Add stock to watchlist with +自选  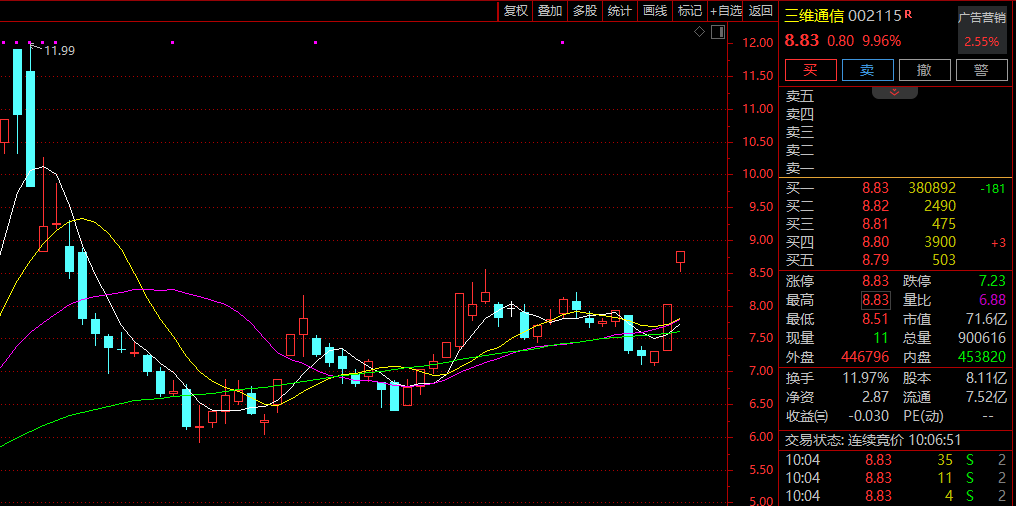coord(726,10)
